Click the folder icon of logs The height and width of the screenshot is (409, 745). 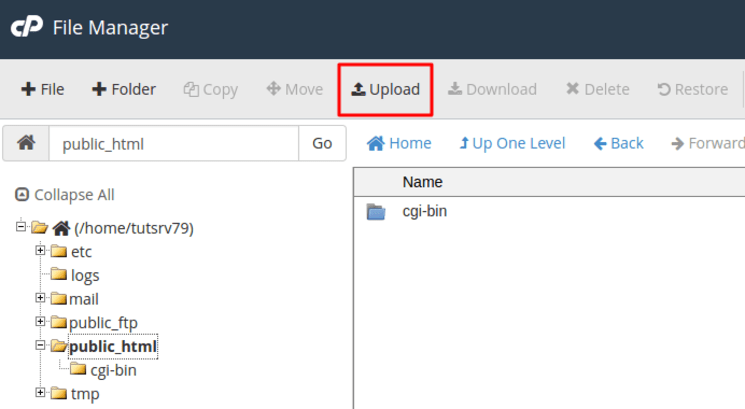tap(59, 274)
